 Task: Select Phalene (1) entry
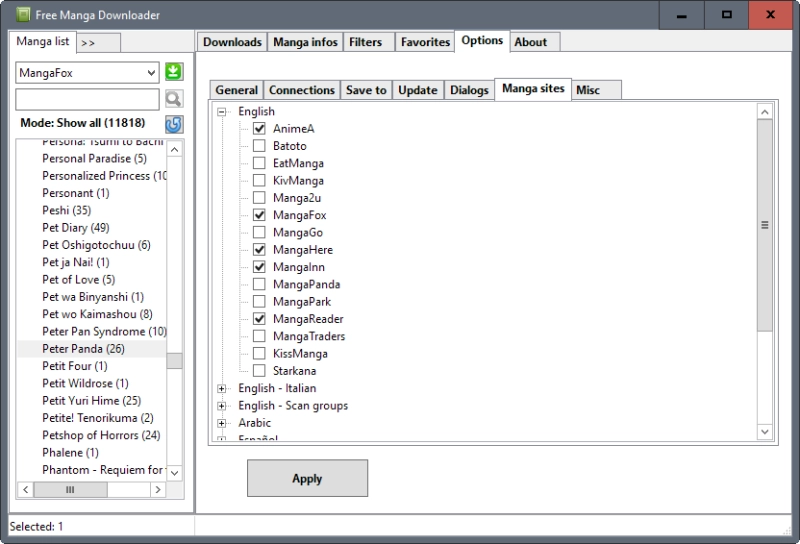(x=70, y=453)
